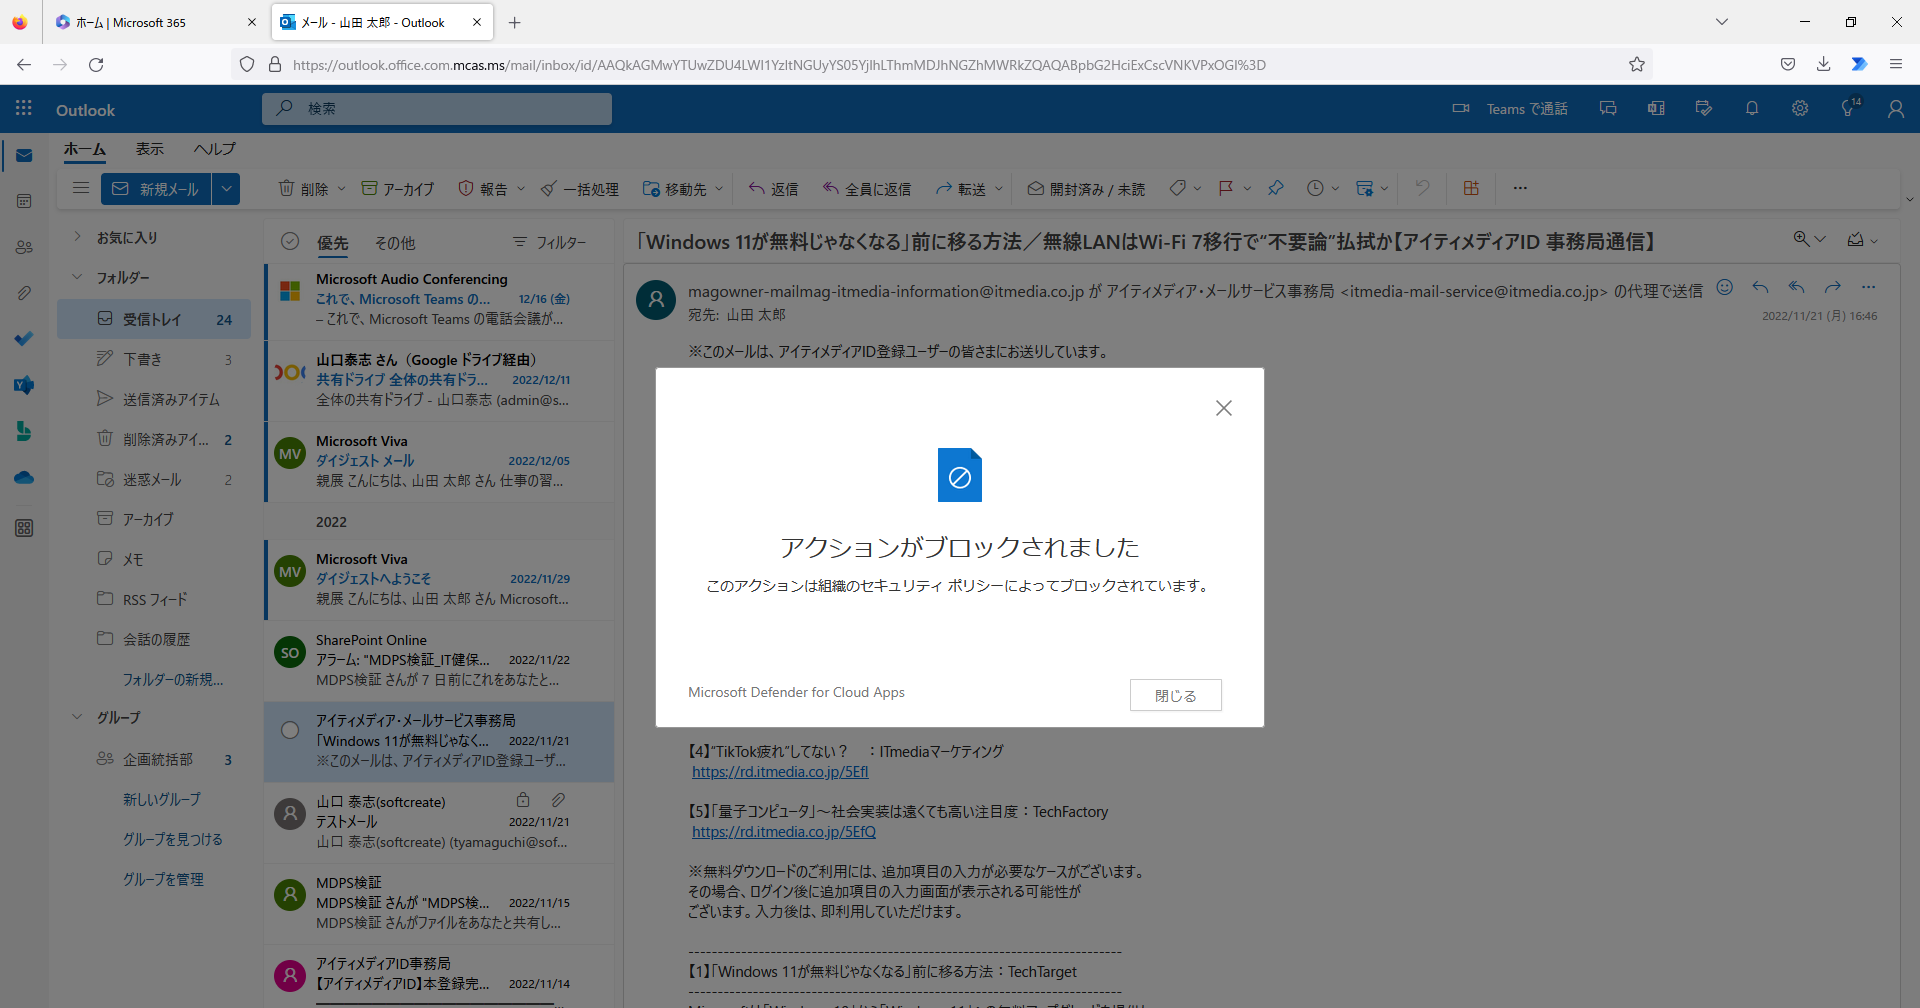Image resolution: width=1920 pixels, height=1008 pixels.
Task: Expand 削除 dropdown arrow
Action: click(341, 188)
